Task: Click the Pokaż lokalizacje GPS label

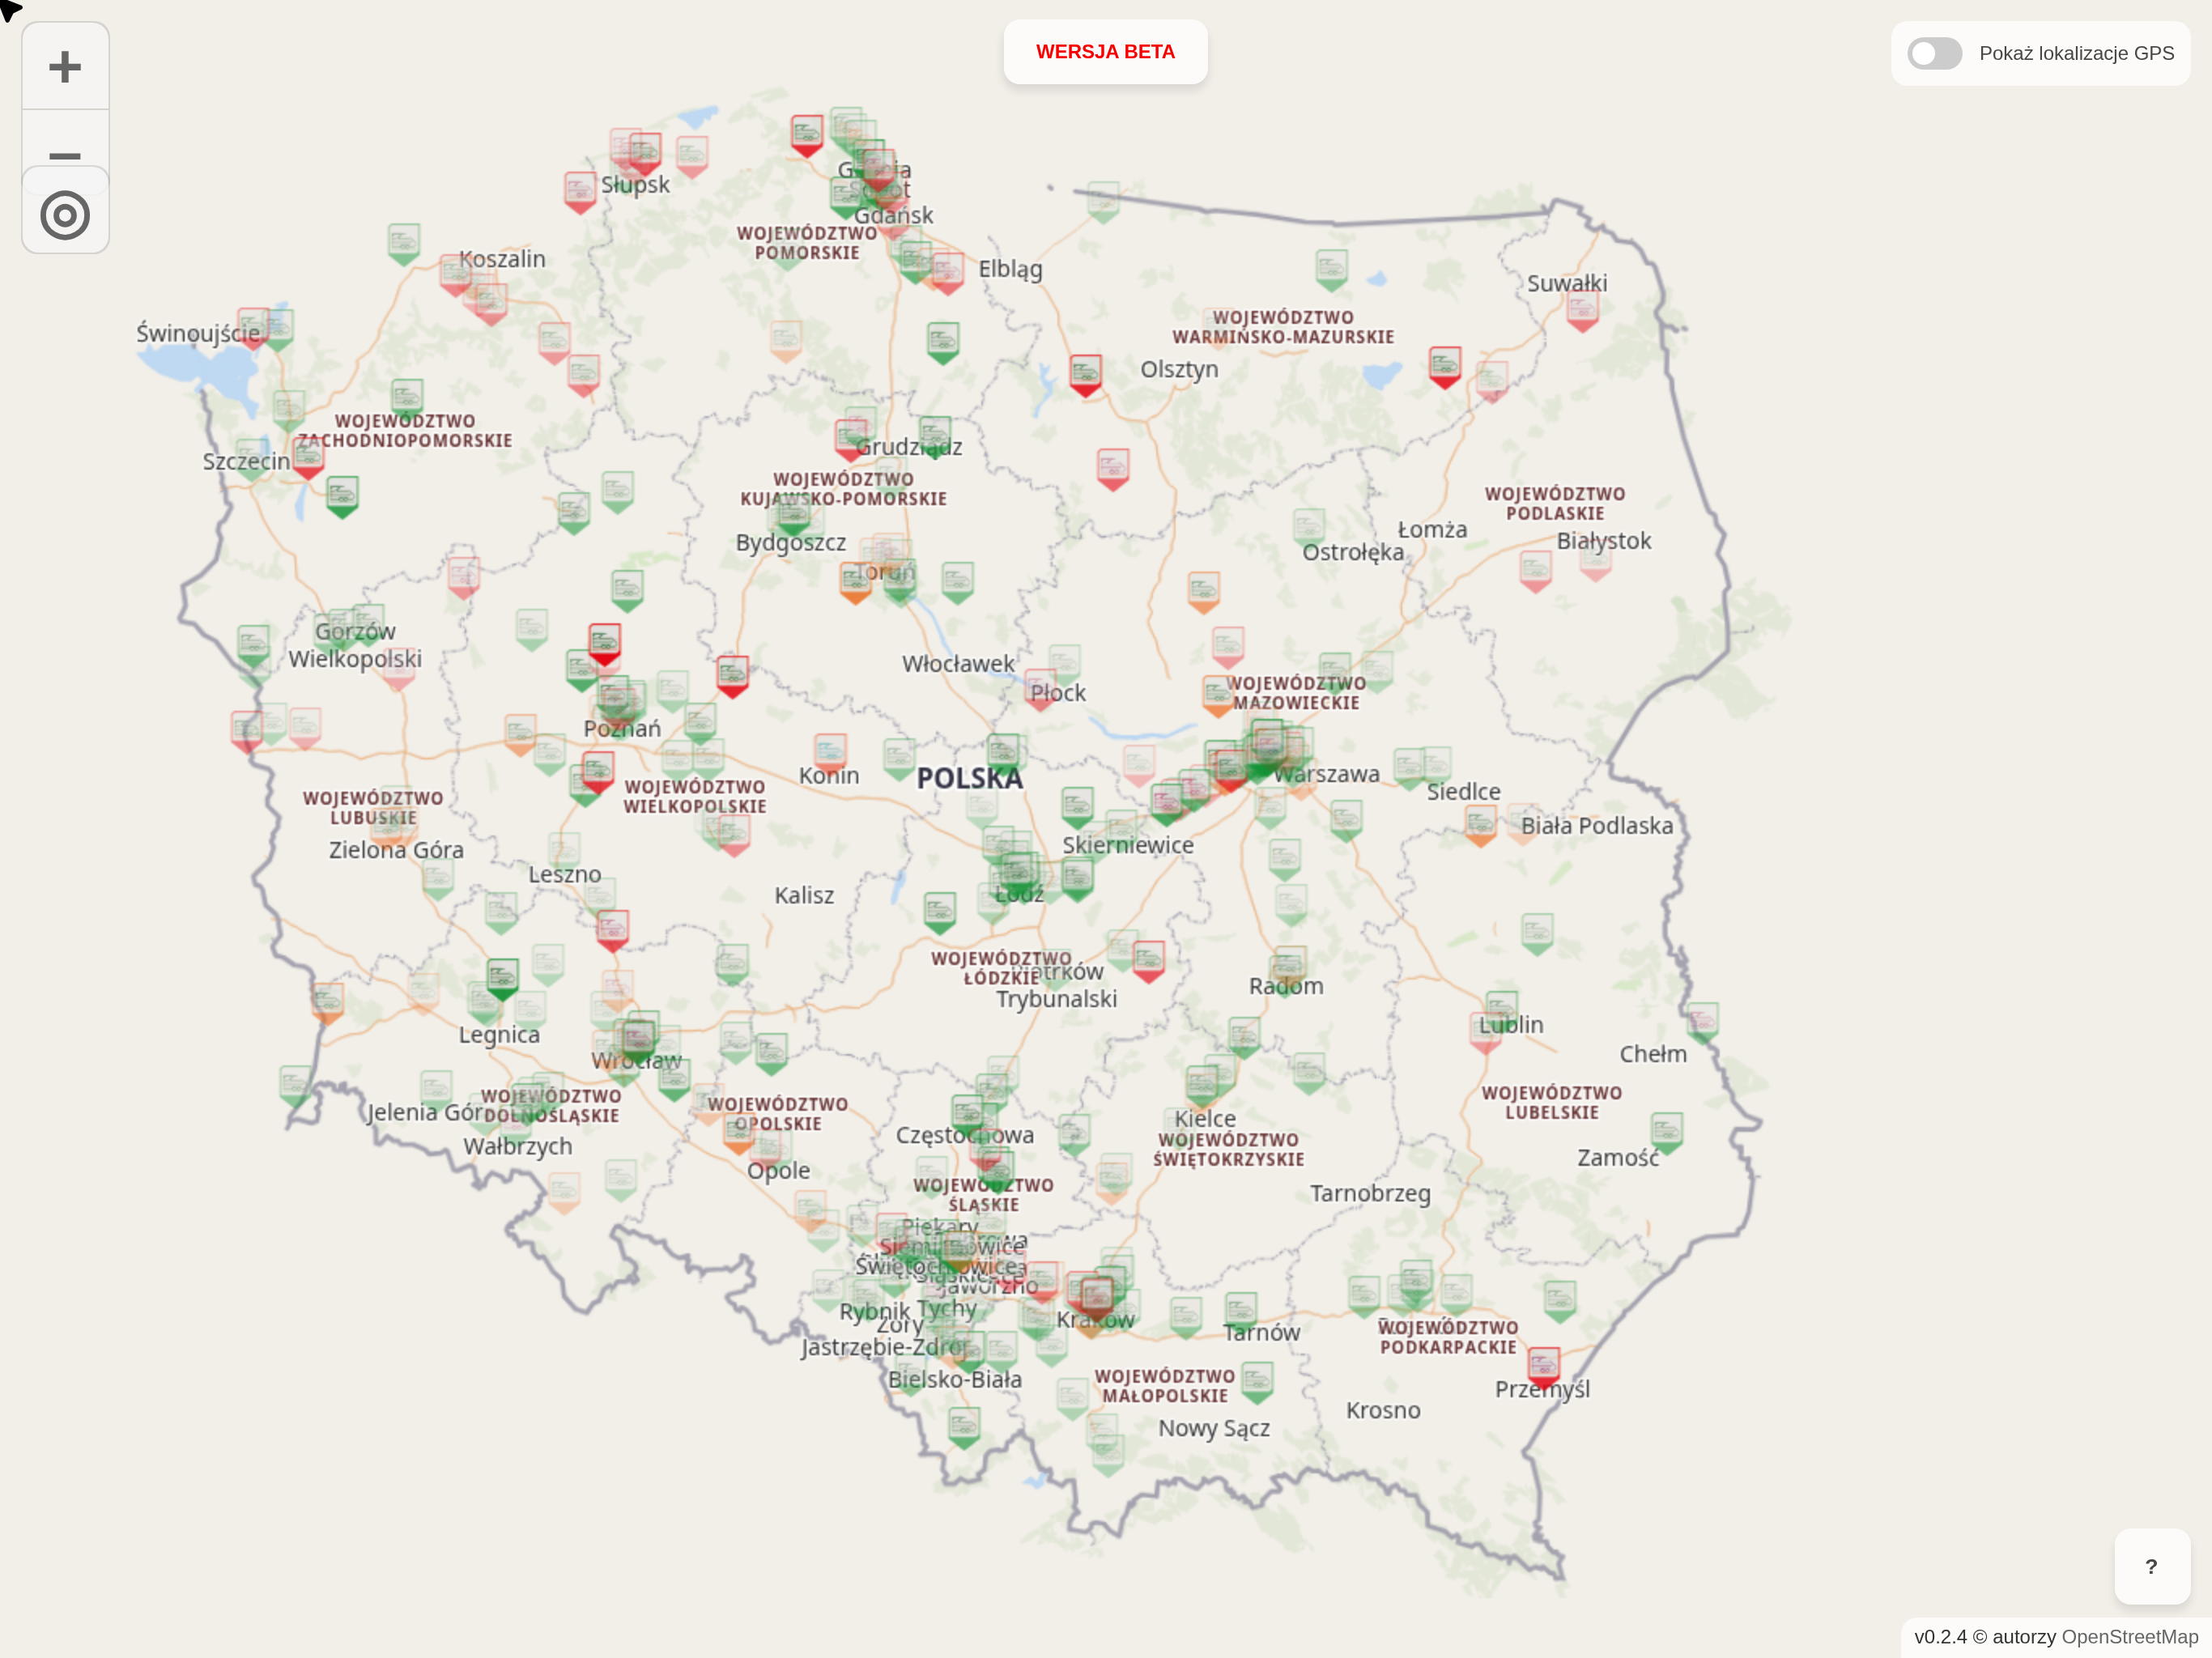Action: pyautogui.click(x=2076, y=54)
